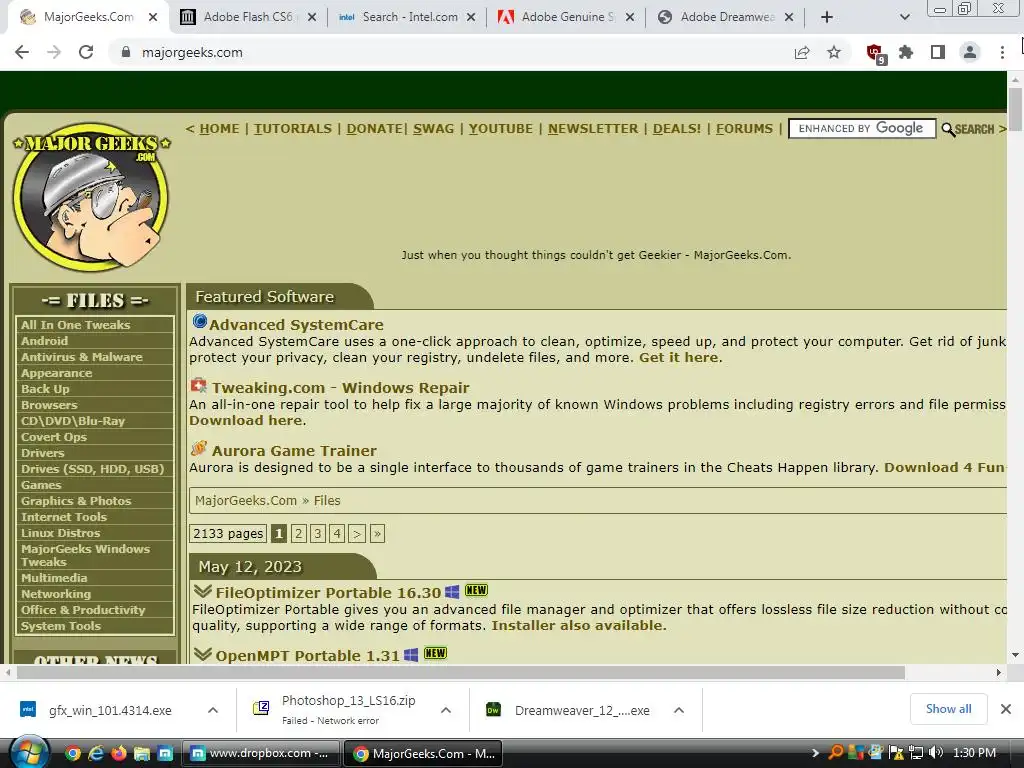Open the Graphics & Photos category
Screen dimensions: 1024x768
tap(76, 501)
